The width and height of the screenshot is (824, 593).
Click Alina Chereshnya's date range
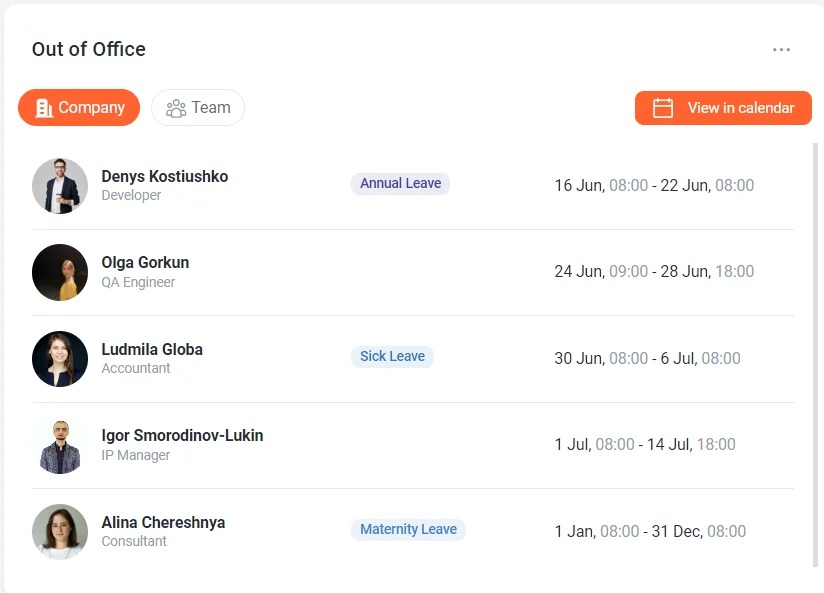click(x=650, y=532)
